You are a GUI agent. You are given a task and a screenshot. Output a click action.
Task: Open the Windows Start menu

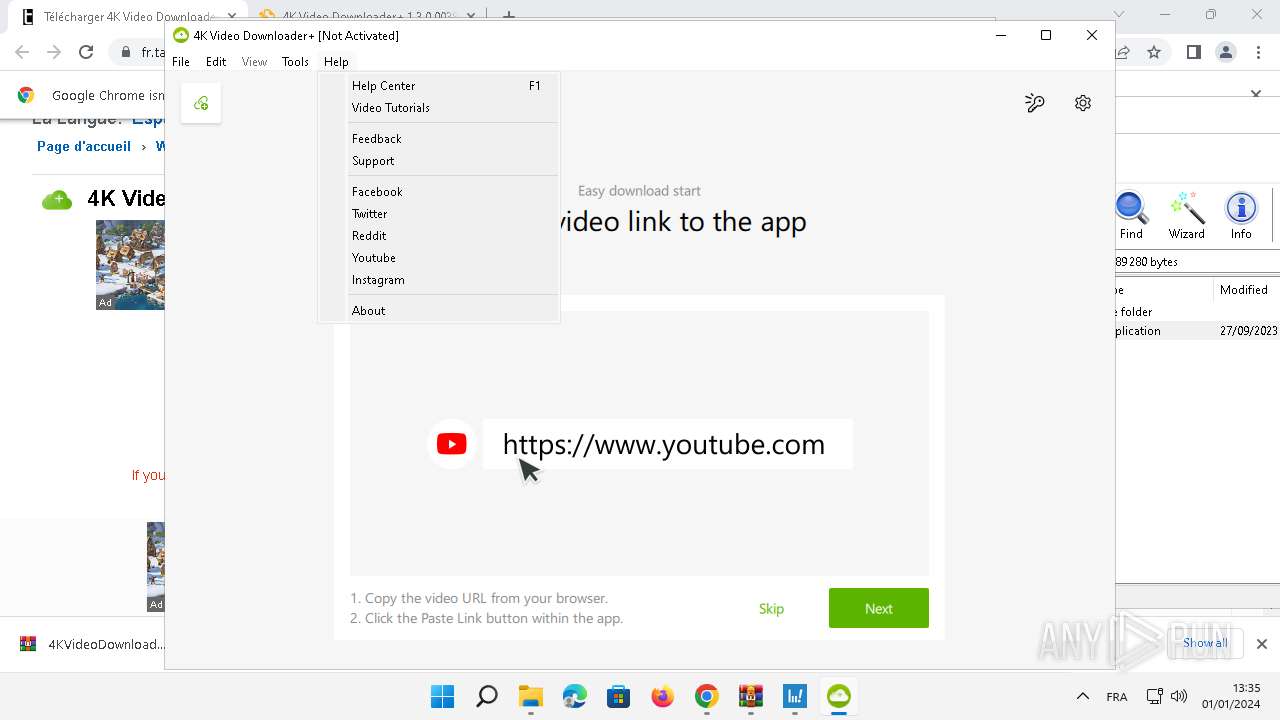(442, 696)
